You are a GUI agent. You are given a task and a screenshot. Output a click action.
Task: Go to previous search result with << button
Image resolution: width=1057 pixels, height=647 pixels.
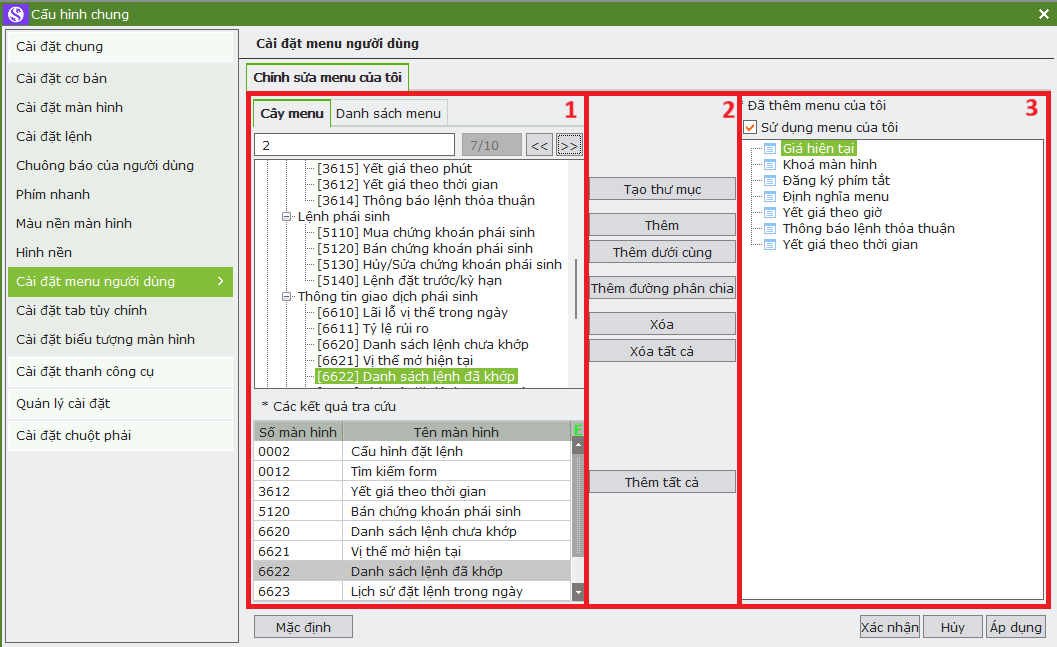tap(540, 146)
